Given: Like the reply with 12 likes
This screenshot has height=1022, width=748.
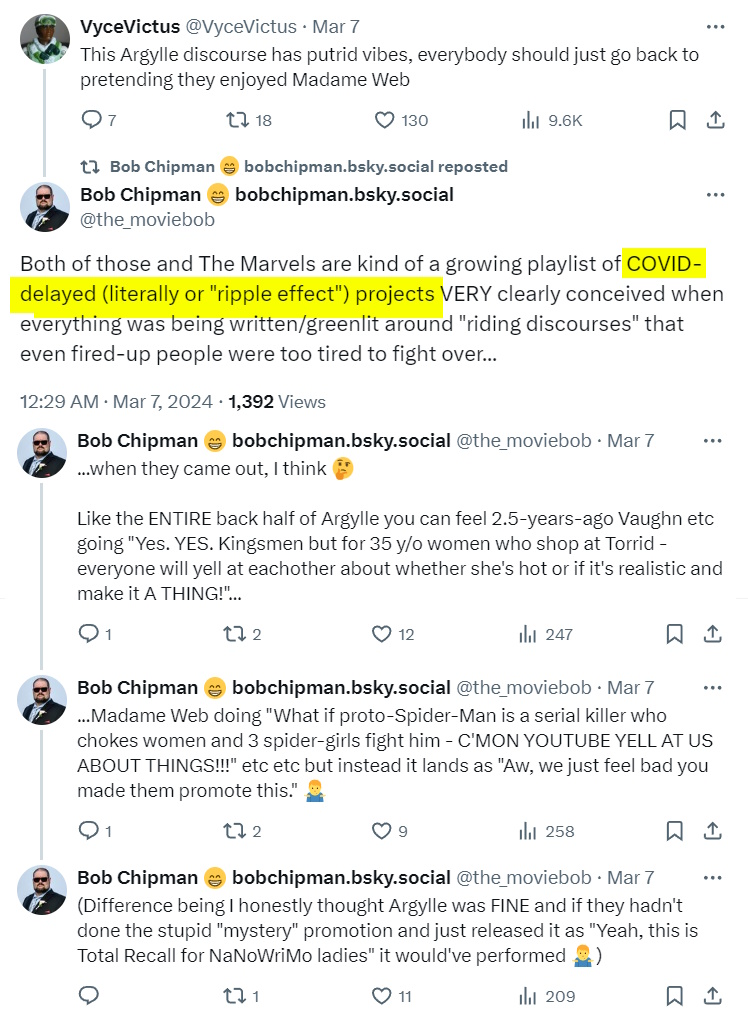Looking at the screenshot, I should (382, 633).
